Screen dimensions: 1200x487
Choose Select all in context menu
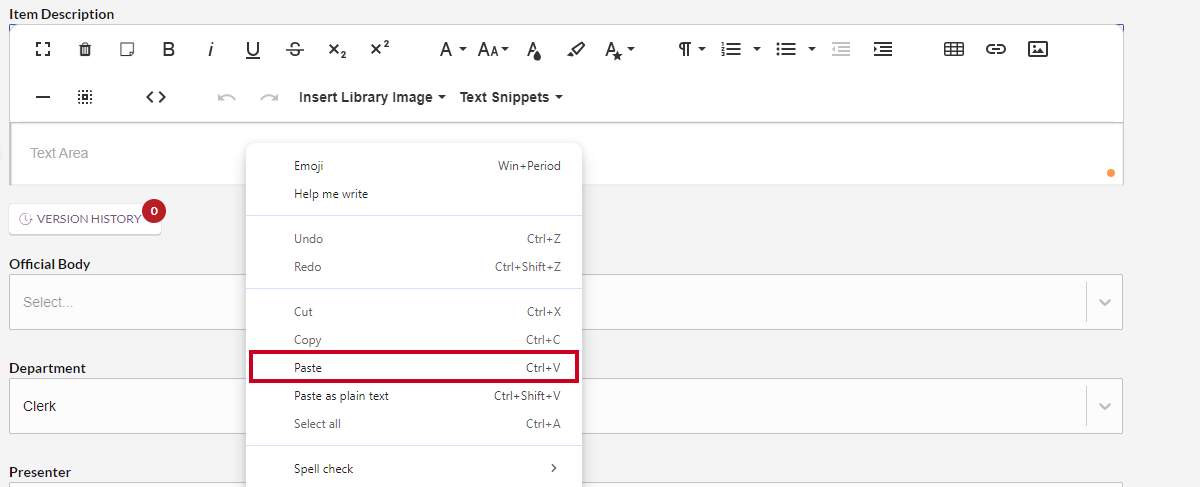(x=414, y=424)
